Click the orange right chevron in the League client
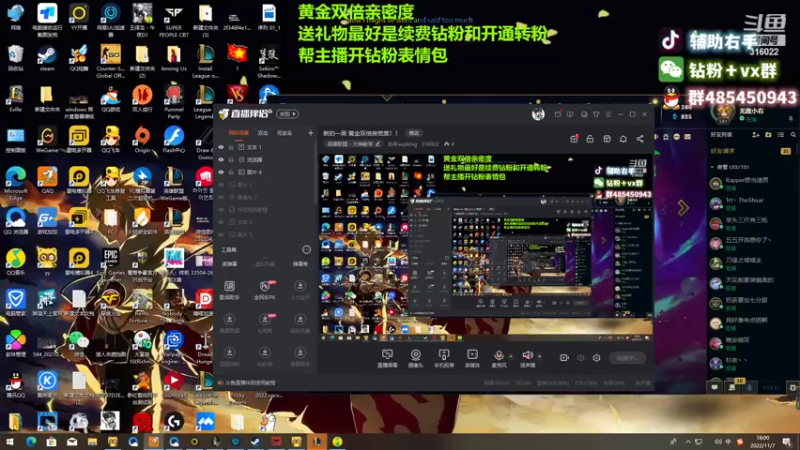Screen dimensions: 800x450 (x=683, y=208)
